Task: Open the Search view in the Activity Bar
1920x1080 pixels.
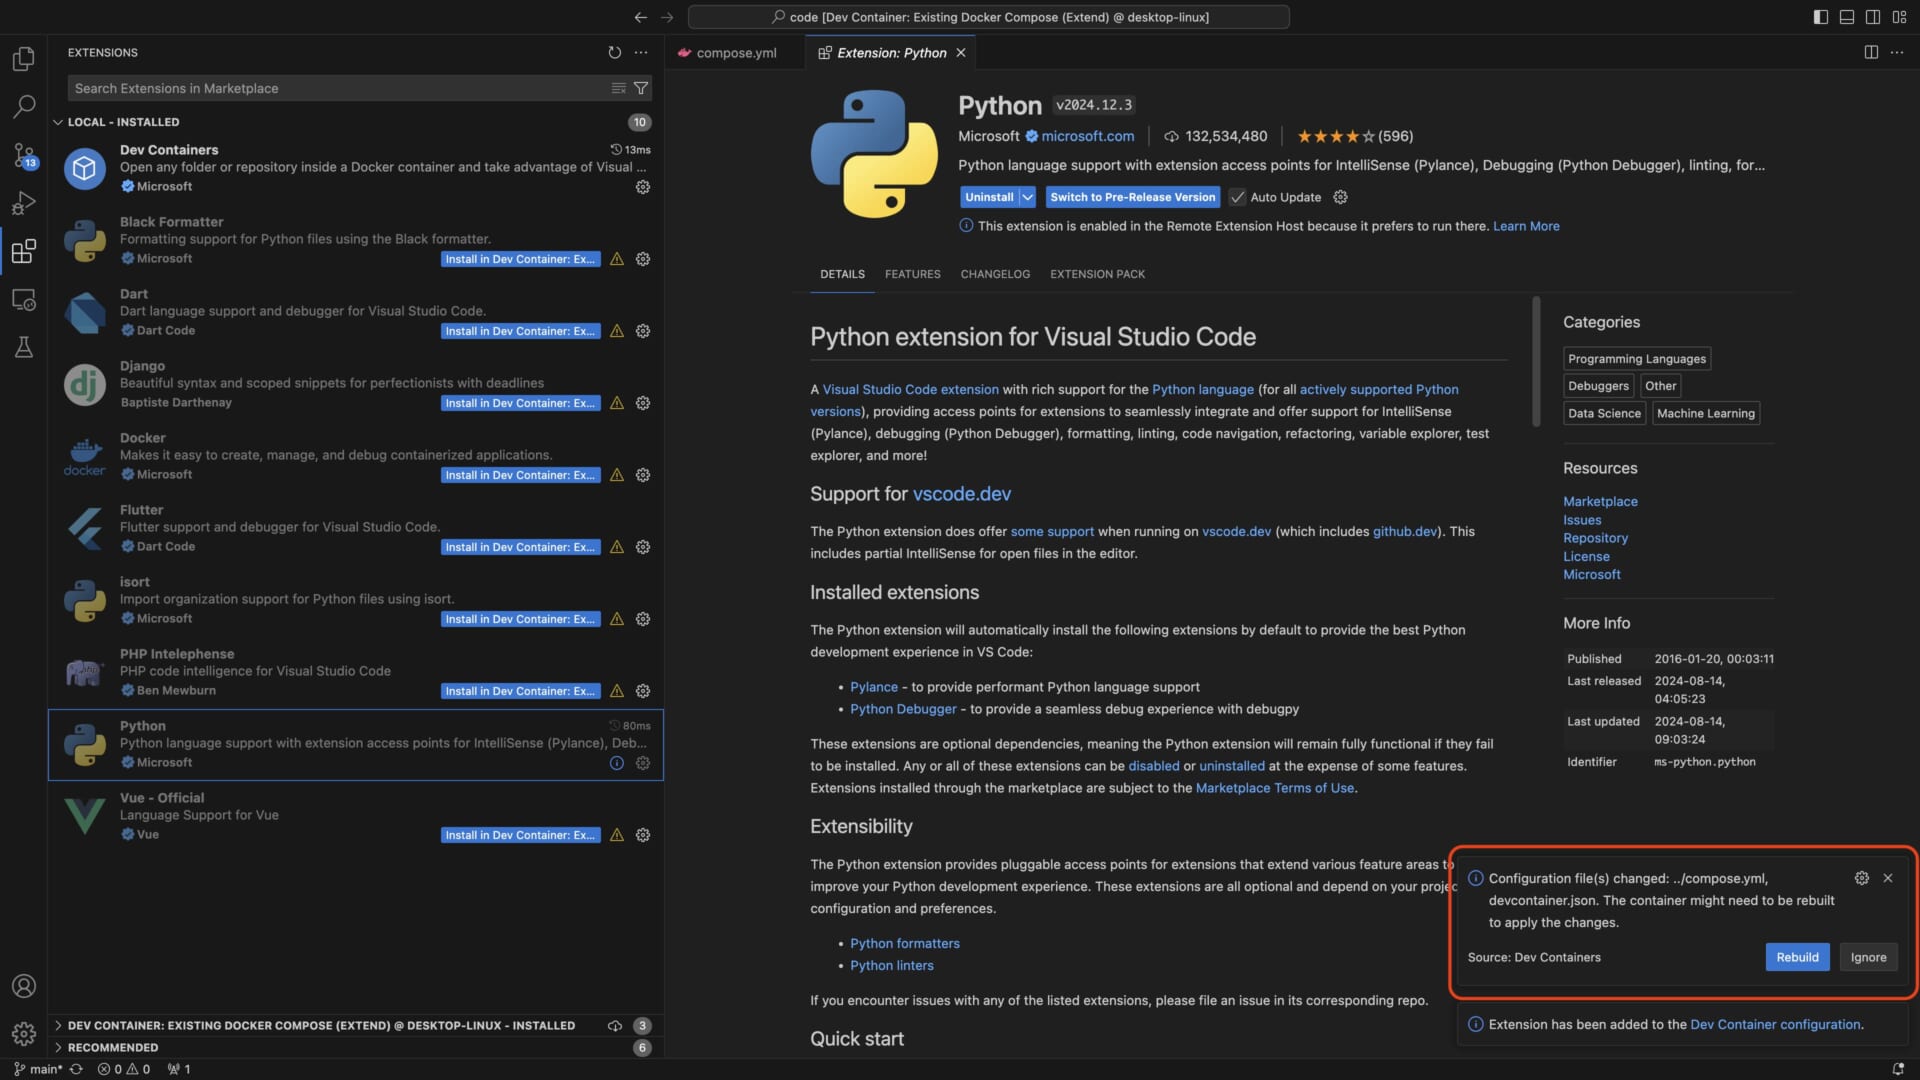Action: (x=23, y=106)
